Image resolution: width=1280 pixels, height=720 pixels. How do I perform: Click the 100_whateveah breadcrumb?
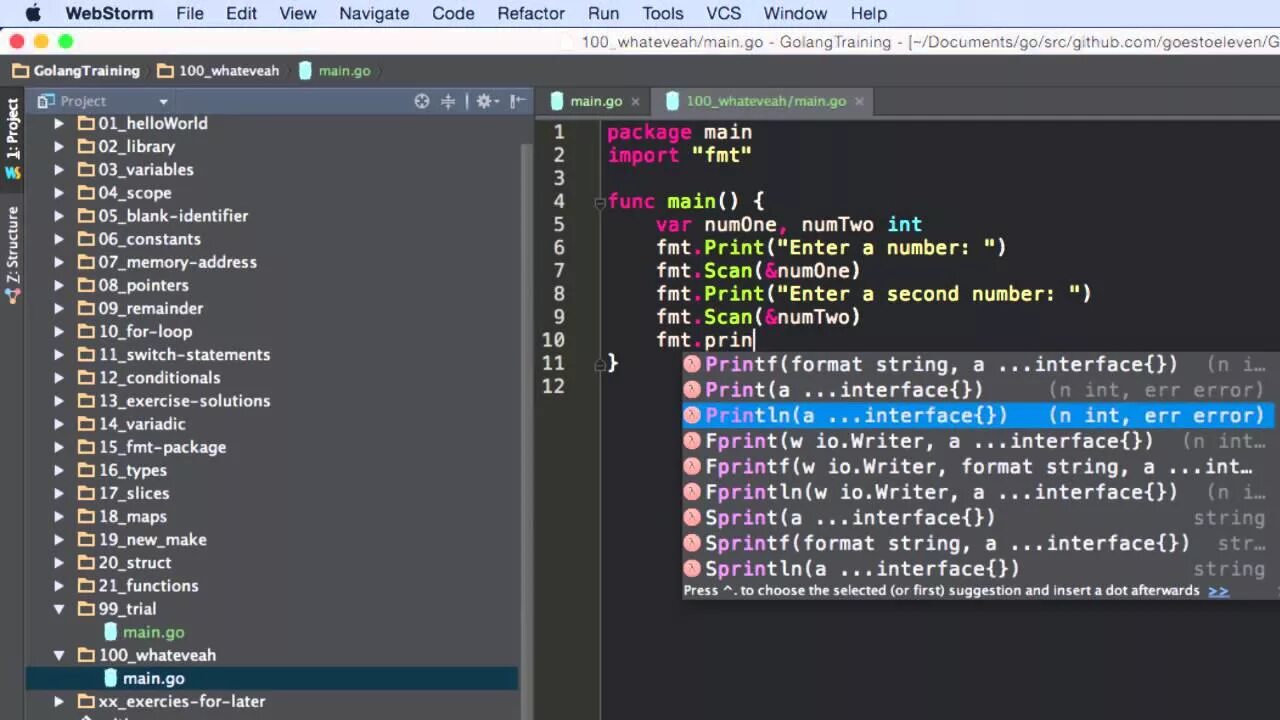[x=218, y=71]
